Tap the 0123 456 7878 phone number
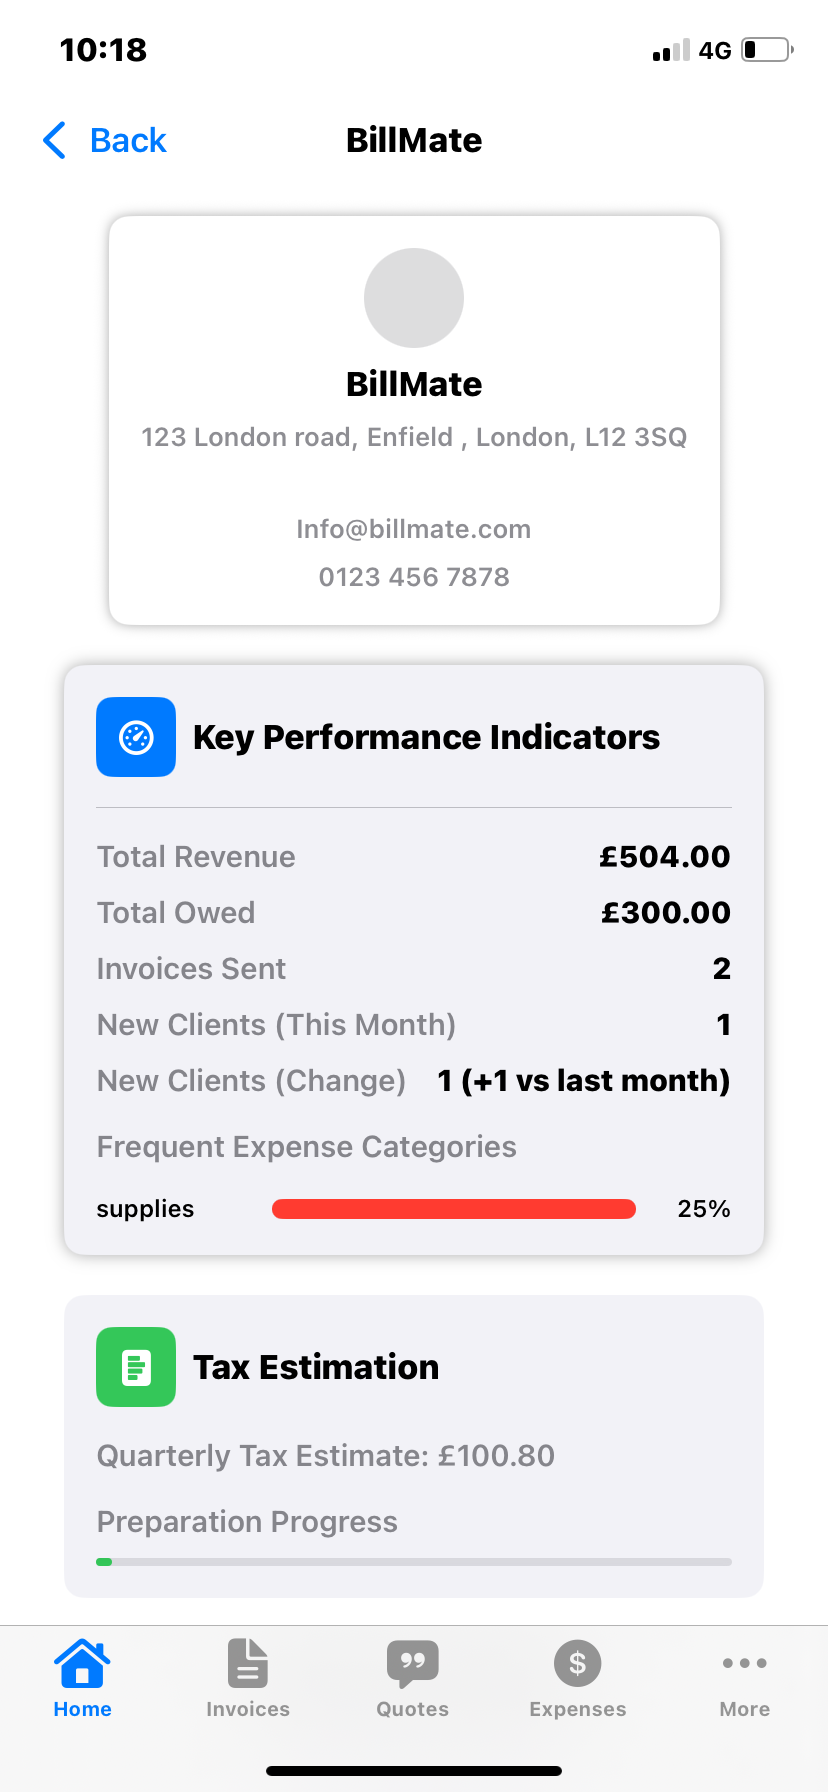 (x=414, y=577)
